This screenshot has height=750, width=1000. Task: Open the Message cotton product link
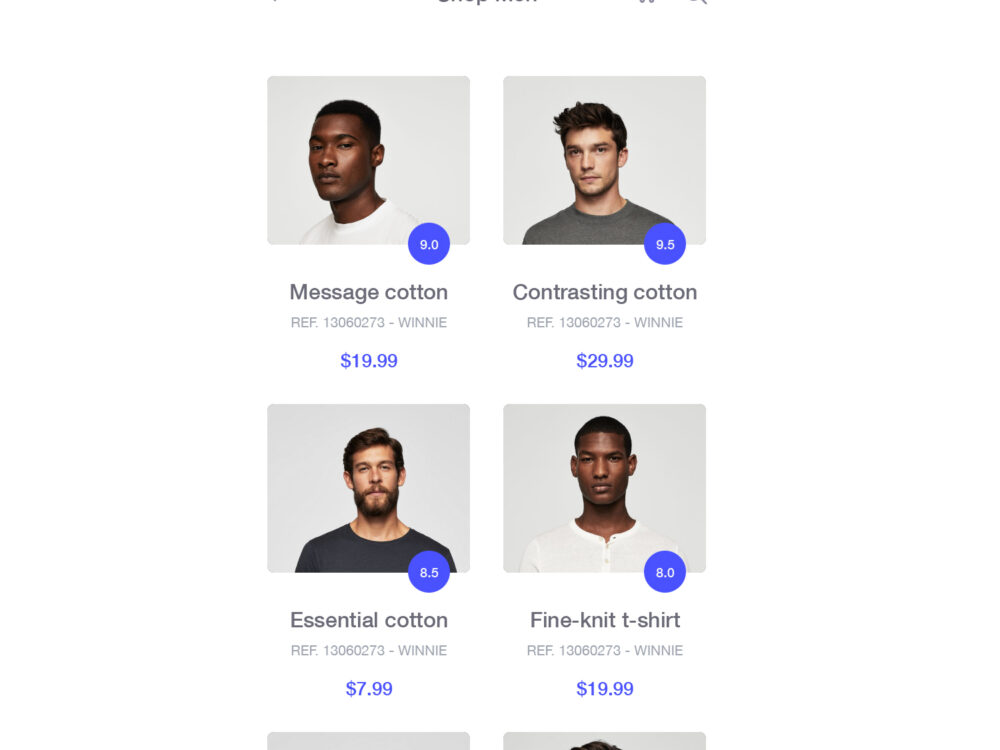coord(368,292)
